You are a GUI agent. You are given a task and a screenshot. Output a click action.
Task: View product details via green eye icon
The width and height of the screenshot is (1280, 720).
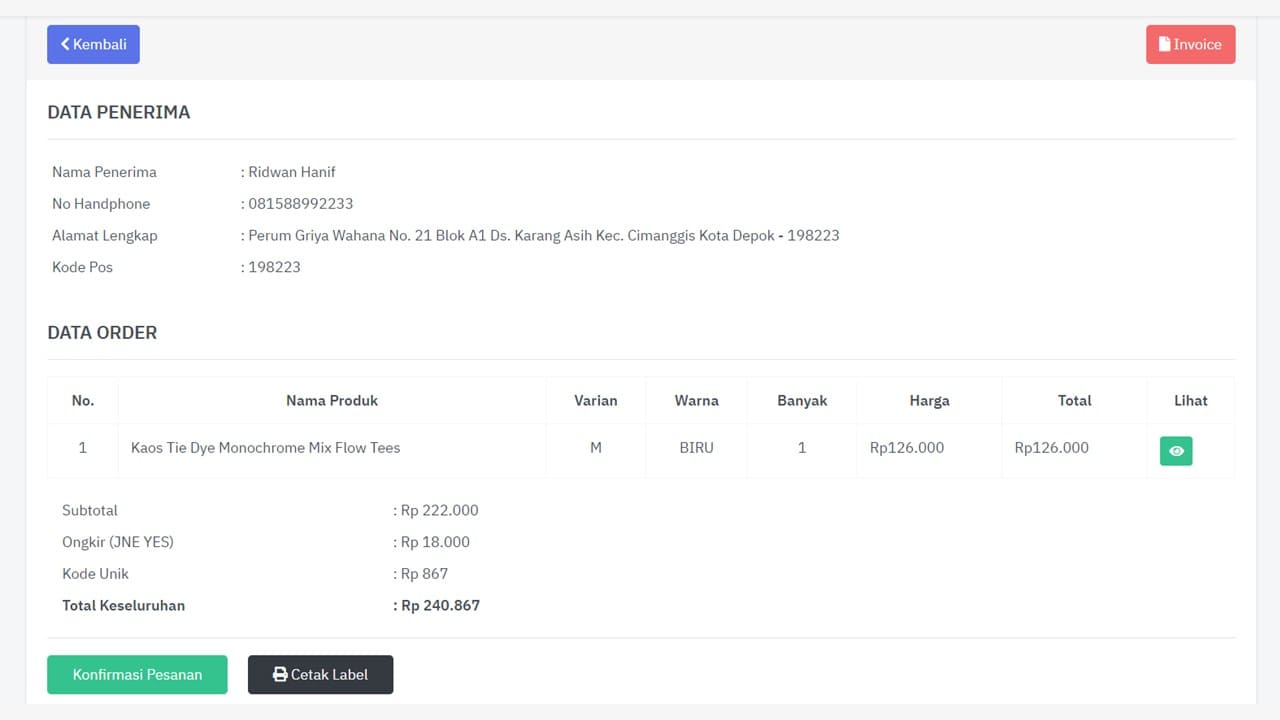point(1176,451)
